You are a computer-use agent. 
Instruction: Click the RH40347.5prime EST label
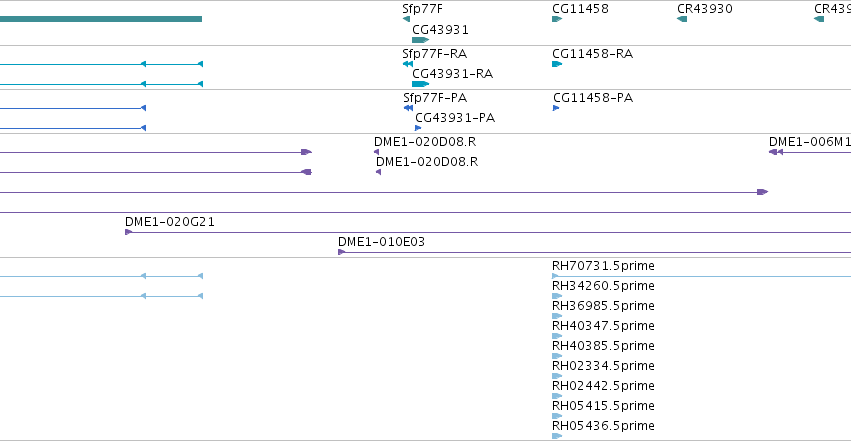[603, 326]
